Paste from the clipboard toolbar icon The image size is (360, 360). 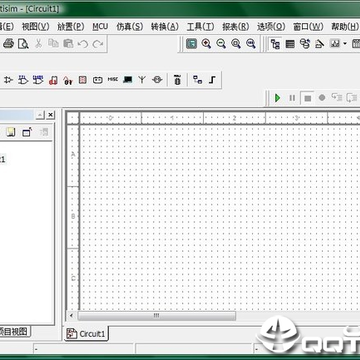(x=68, y=44)
